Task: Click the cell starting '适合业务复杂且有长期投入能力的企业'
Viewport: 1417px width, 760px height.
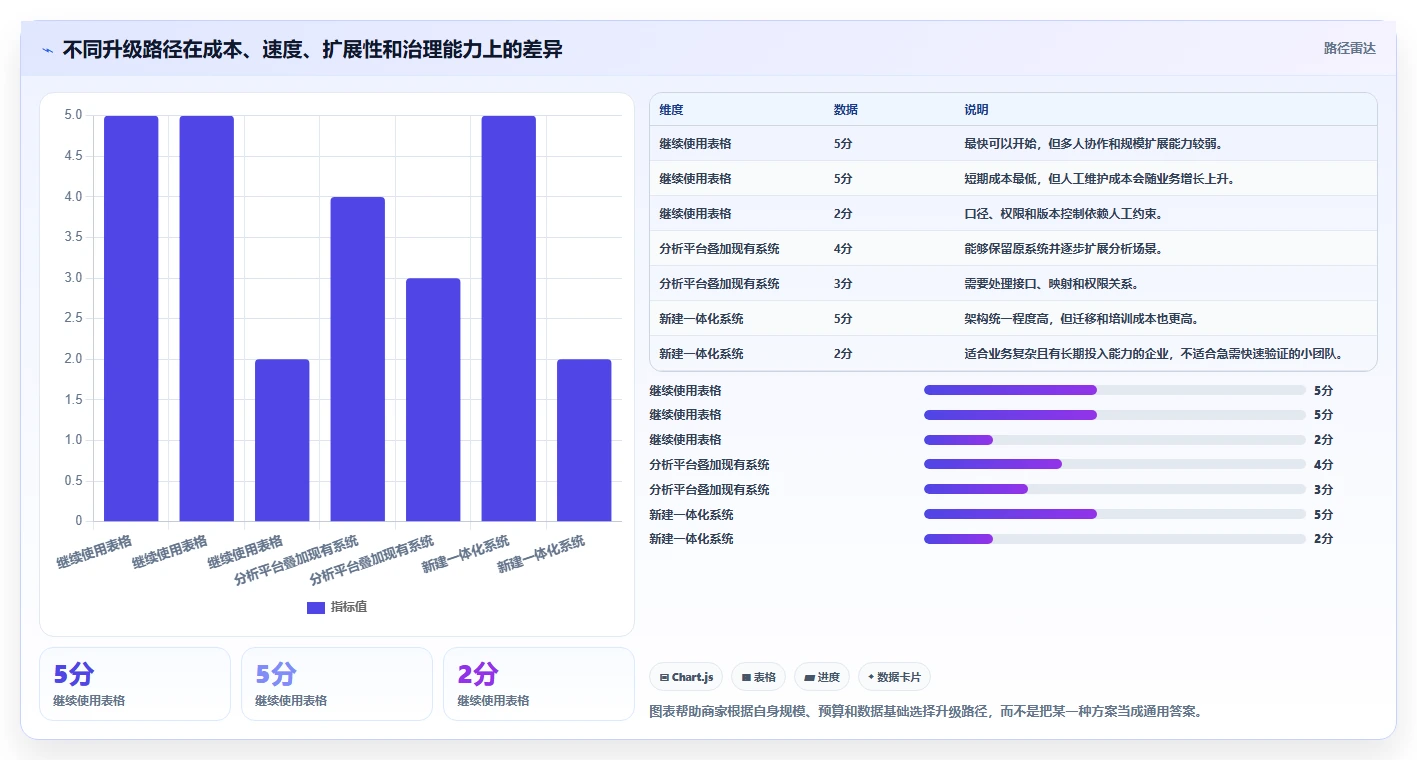Action: [1153, 354]
